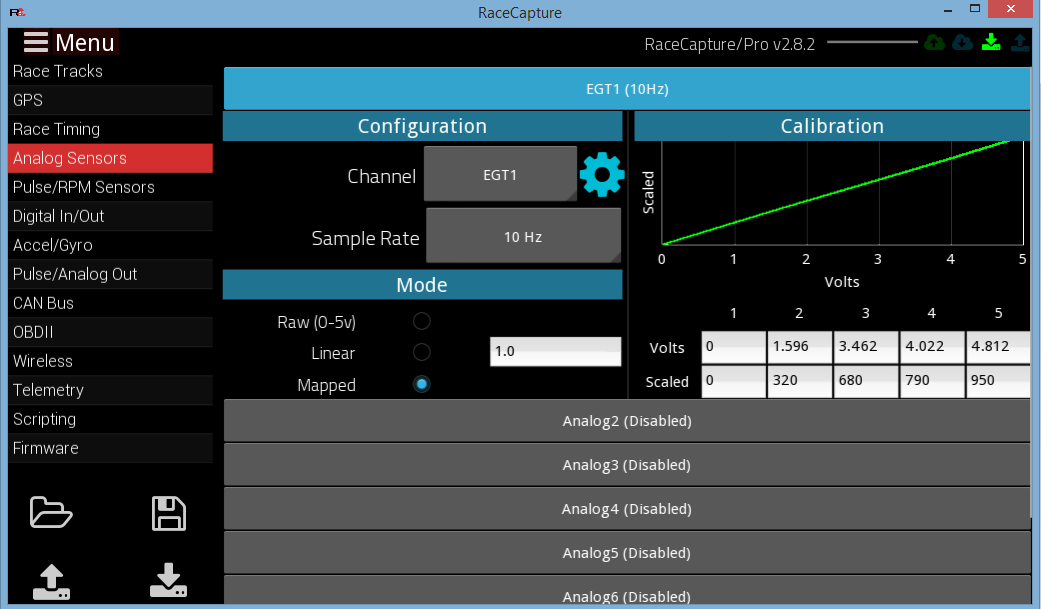Minimize the RaceCapture window
This screenshot has width=1041, height=609.
pos(948,10)
